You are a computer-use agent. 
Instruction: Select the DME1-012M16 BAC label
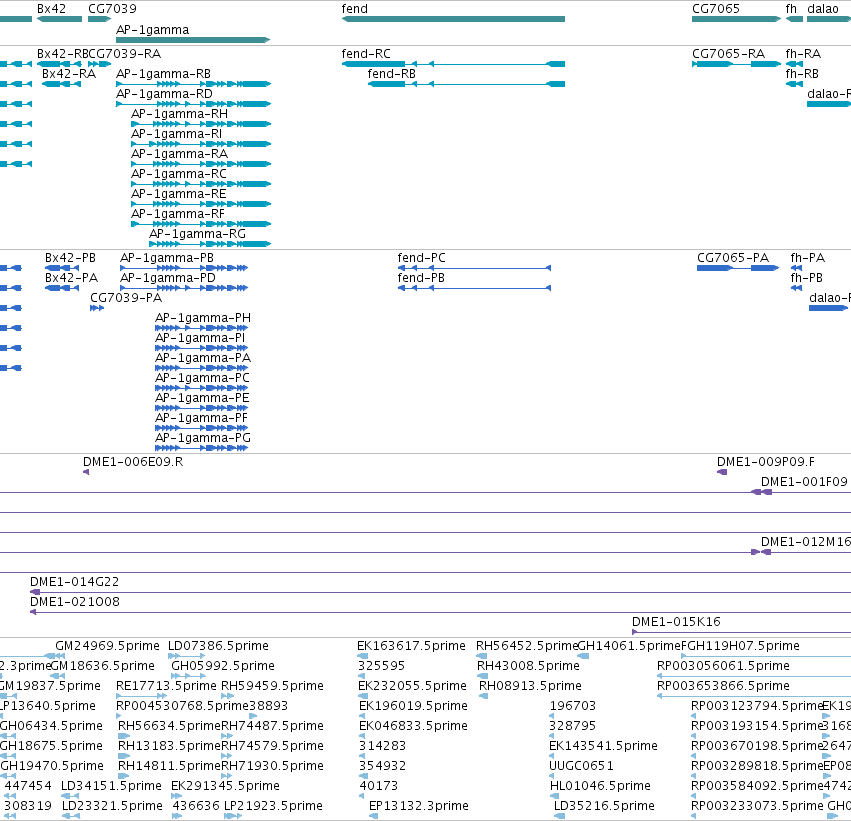806,542
